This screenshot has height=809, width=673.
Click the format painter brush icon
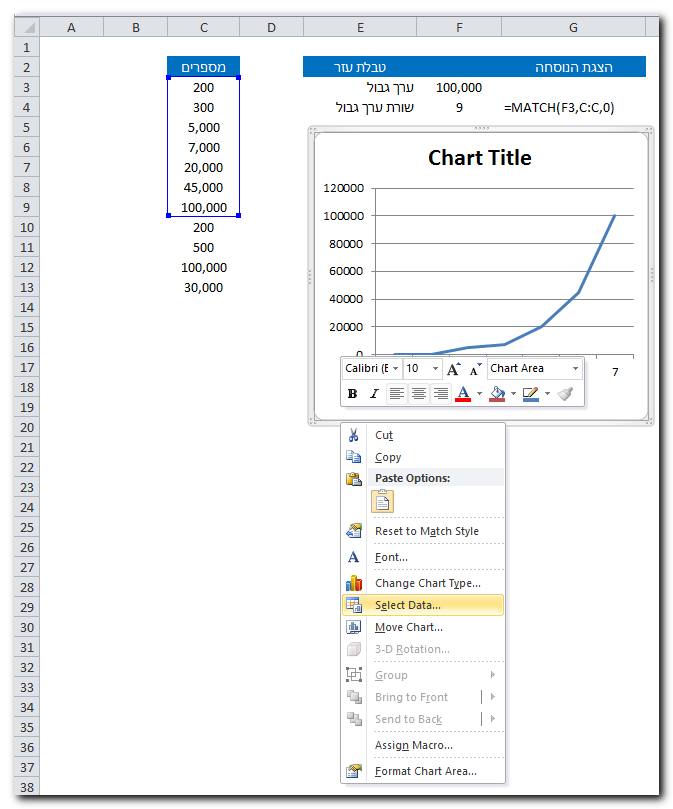[x=566, y=394]
